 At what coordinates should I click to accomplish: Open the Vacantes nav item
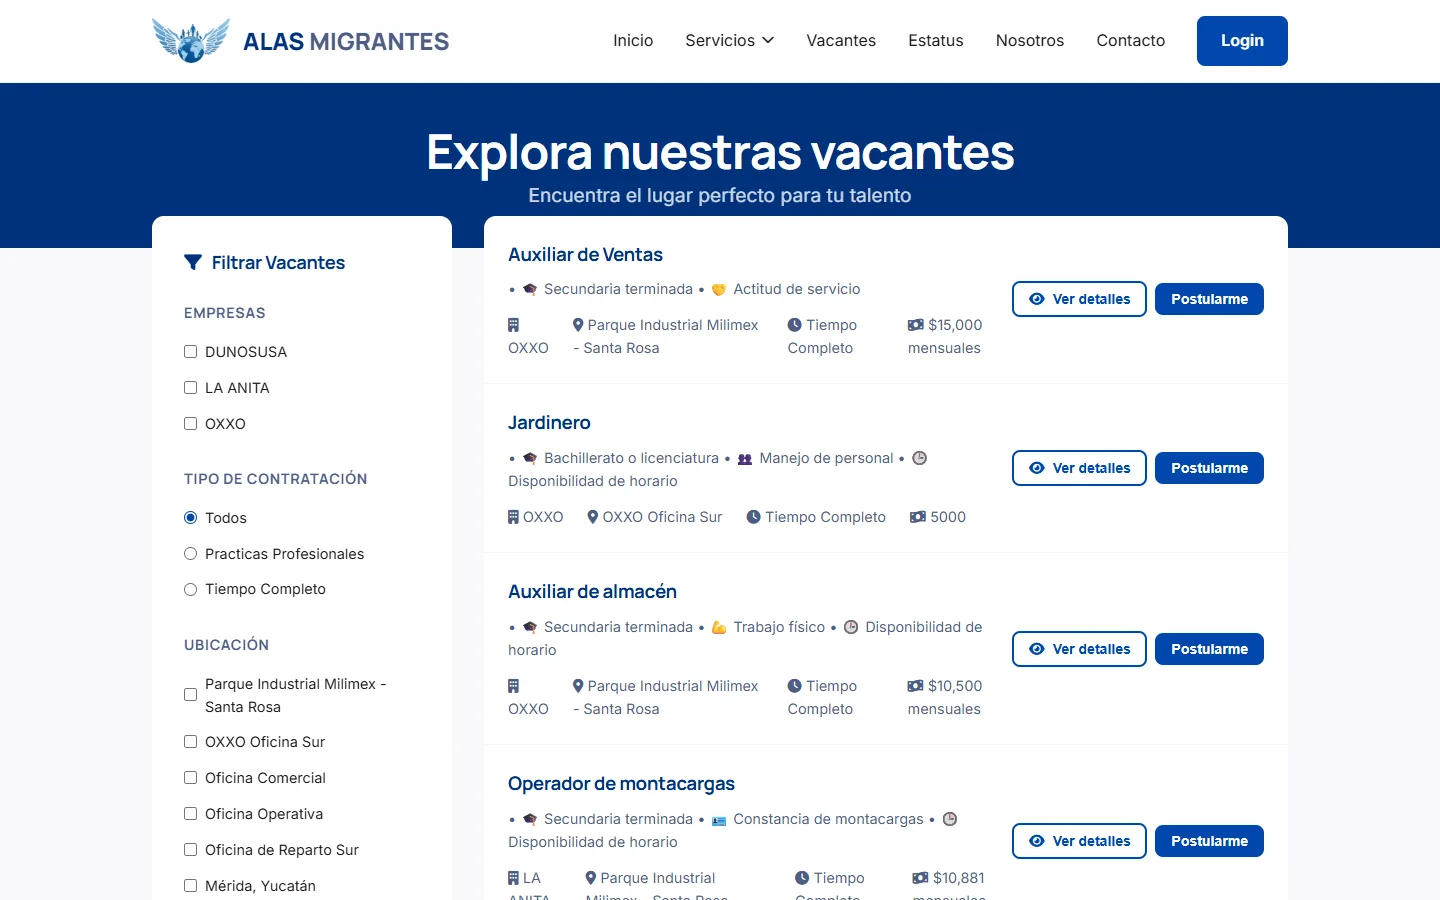841,41
